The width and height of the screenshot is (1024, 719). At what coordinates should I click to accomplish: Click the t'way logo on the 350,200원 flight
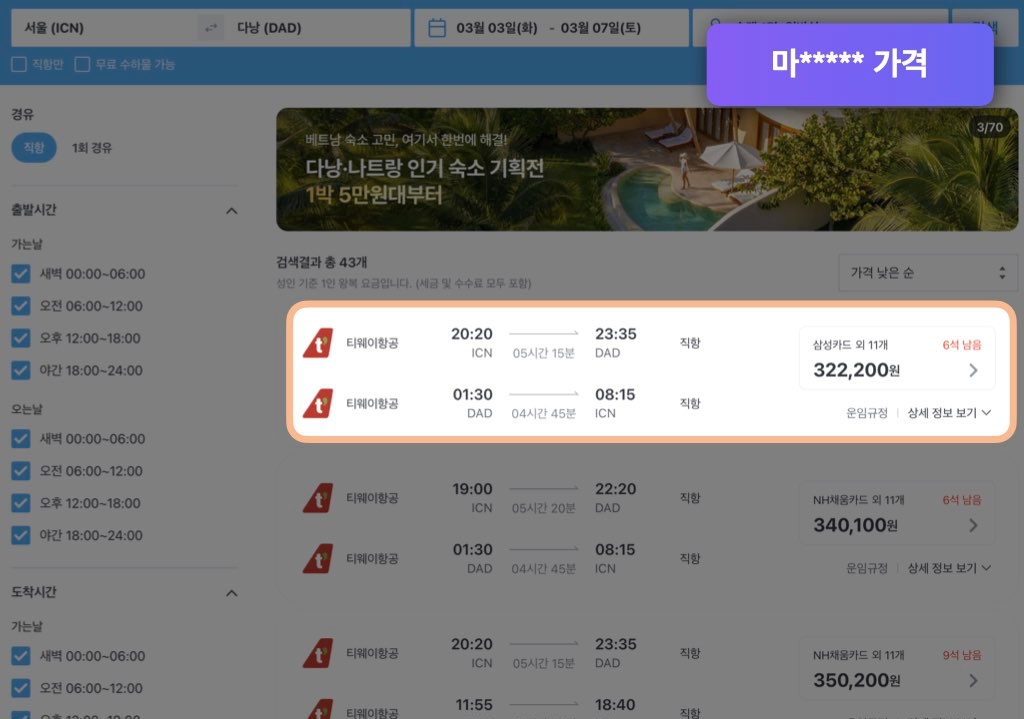pyautogui.click(x=318, y=650)
